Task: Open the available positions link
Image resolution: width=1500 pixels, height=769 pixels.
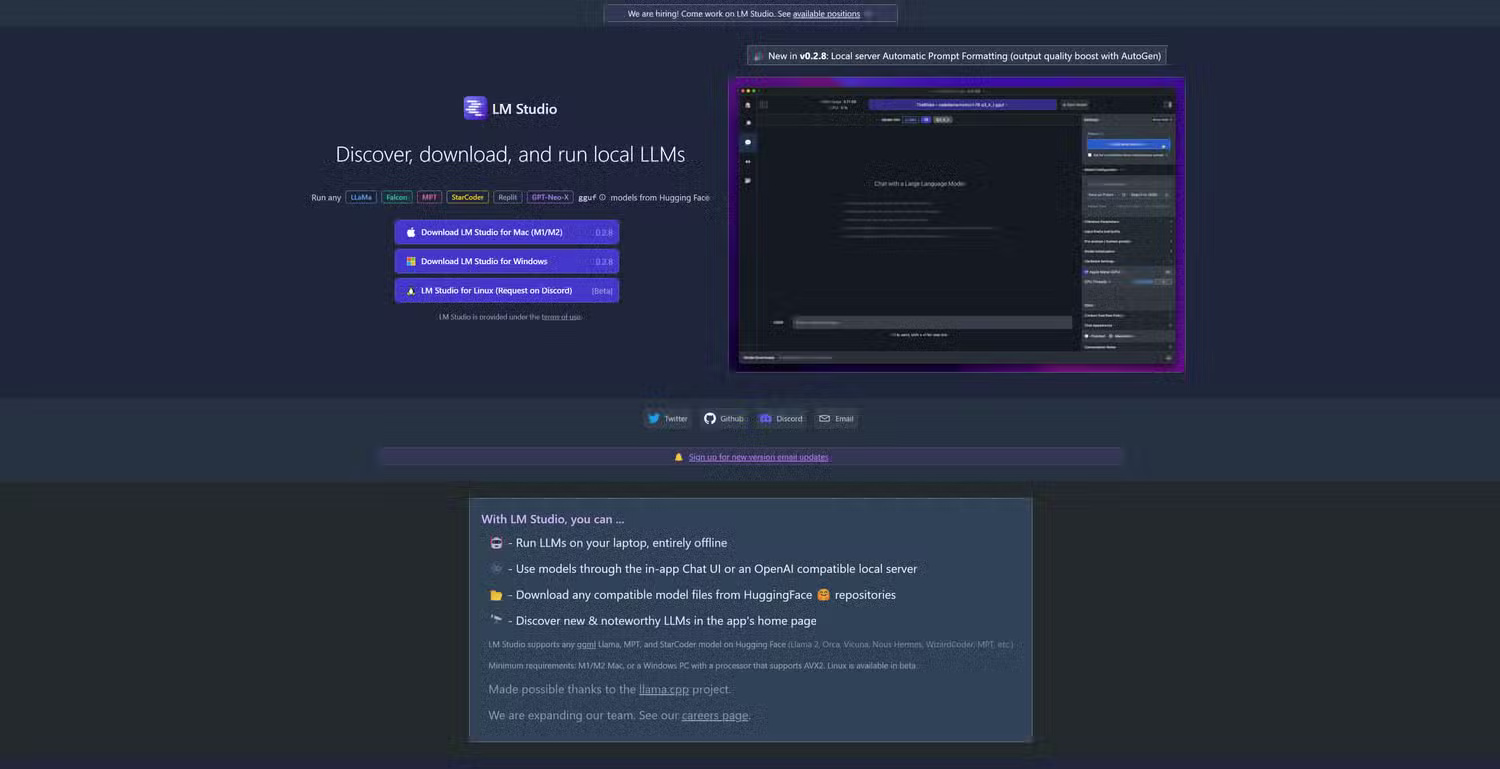Action: (x=826, y=14)
